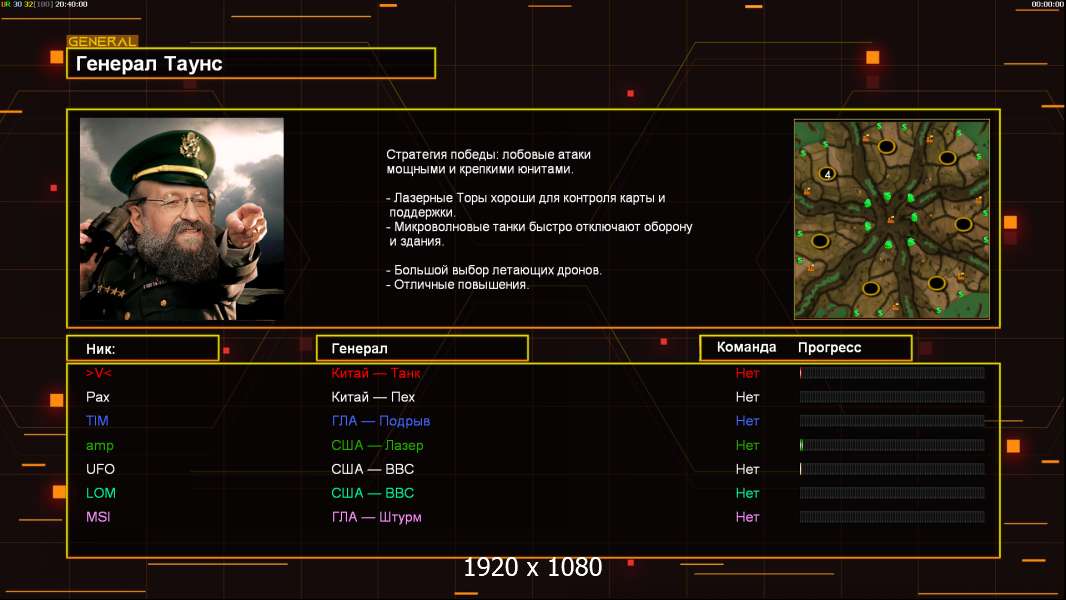Screen dimensions: 1066x600
Task: Select start position 4 on the map
Action: 827,174
